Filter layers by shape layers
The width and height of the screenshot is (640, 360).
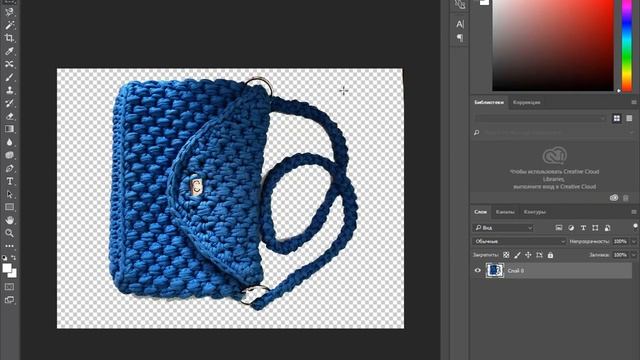(x=595, y=228)
